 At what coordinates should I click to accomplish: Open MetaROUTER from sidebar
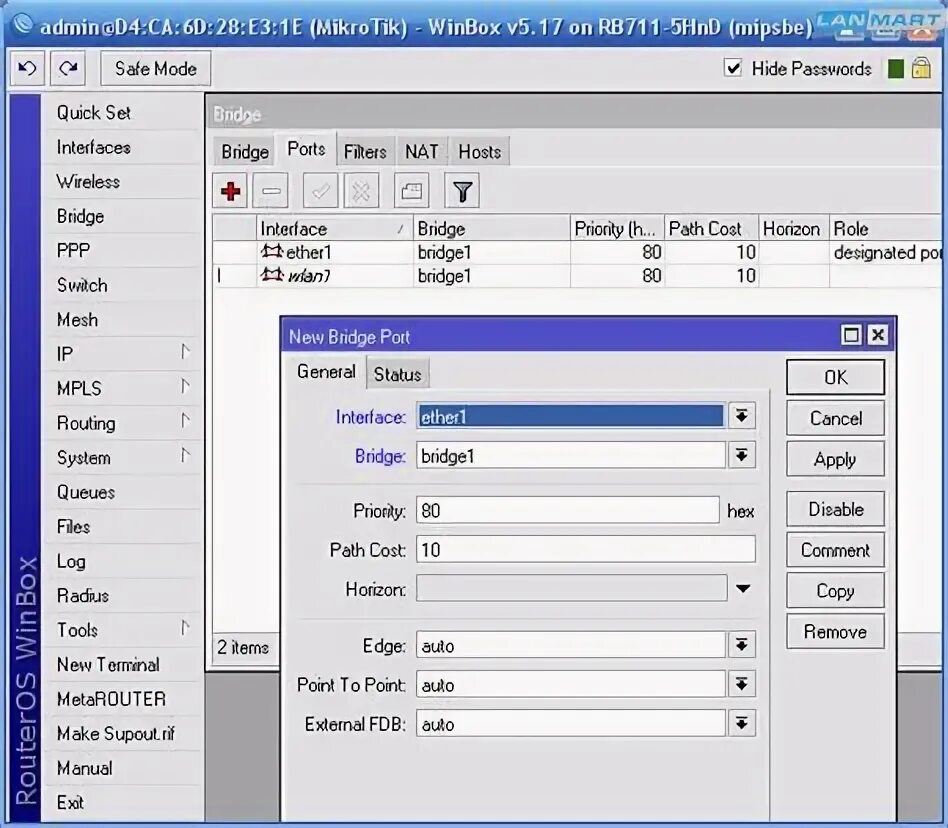point(111,699)
